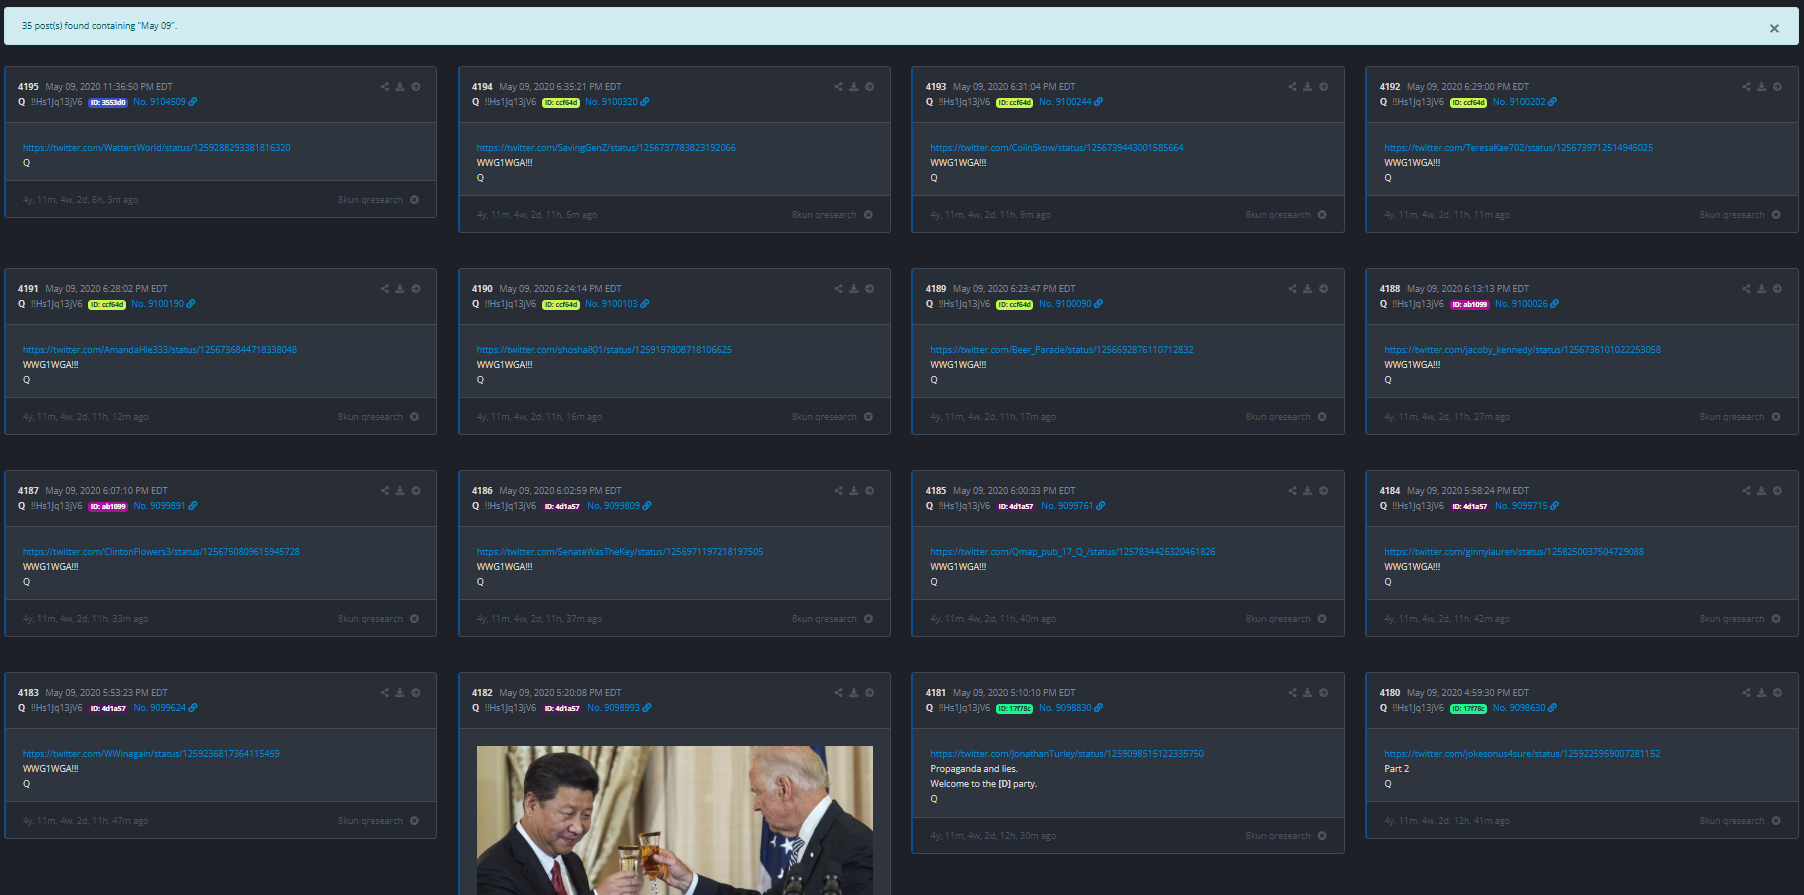Open the JonathanTurley Twitter status link
Viewport: 1804px width, 895px height.
pyautogui.click(x=1067, y=754)
